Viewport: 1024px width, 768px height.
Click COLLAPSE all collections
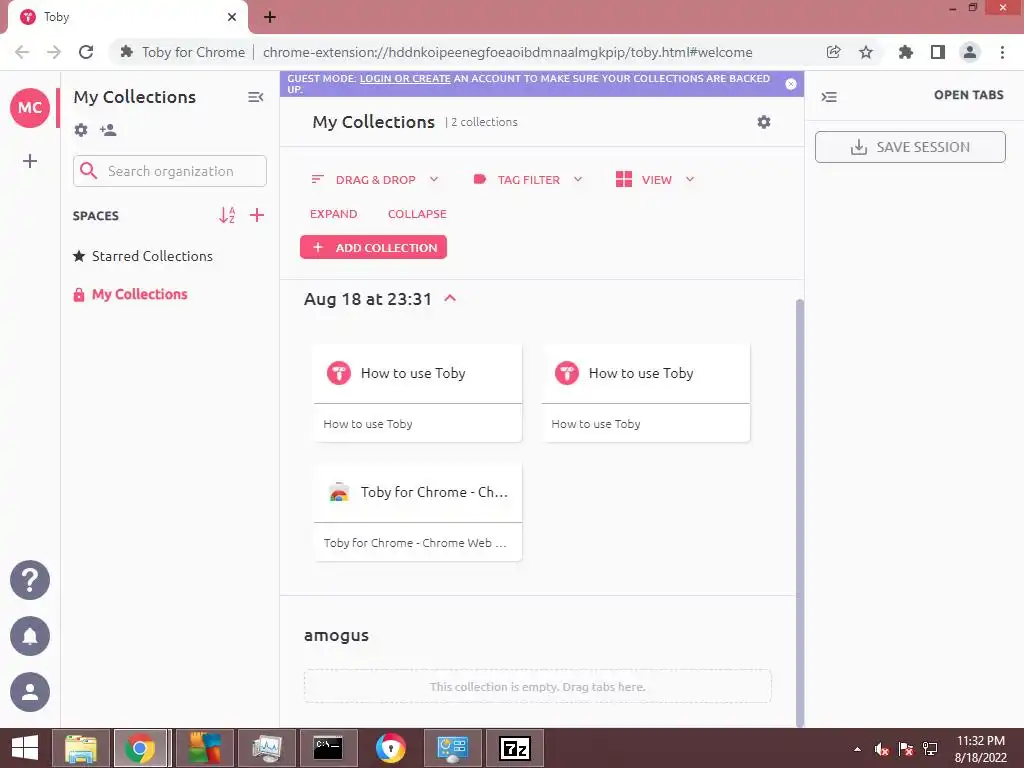click(x=417, y=214)
